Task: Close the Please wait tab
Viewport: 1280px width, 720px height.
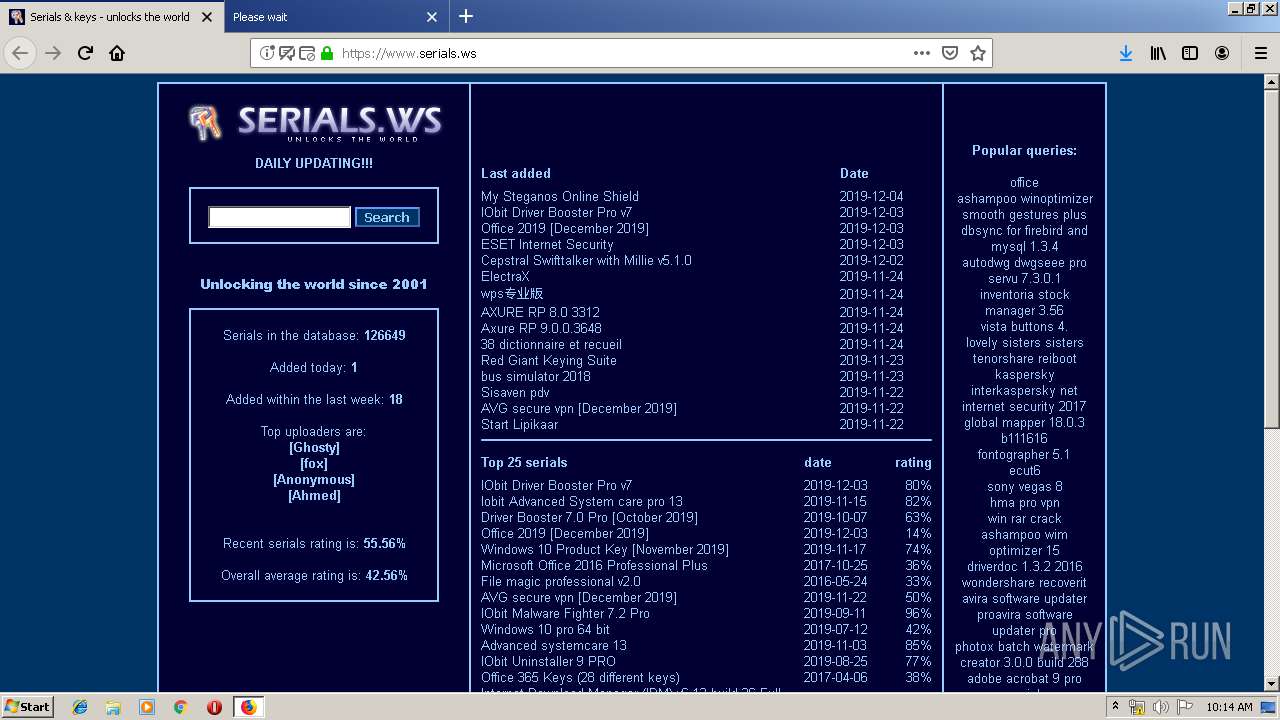Action: (x=432, y=17)
